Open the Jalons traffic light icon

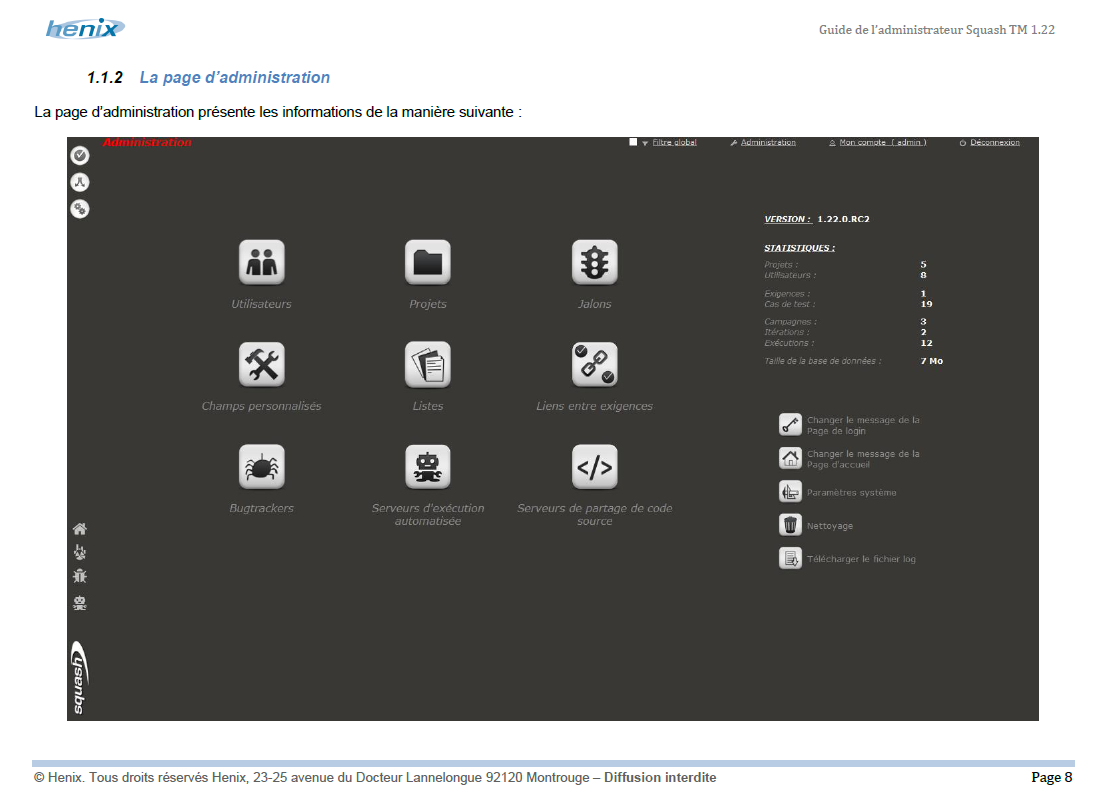[x=594, y=262]
